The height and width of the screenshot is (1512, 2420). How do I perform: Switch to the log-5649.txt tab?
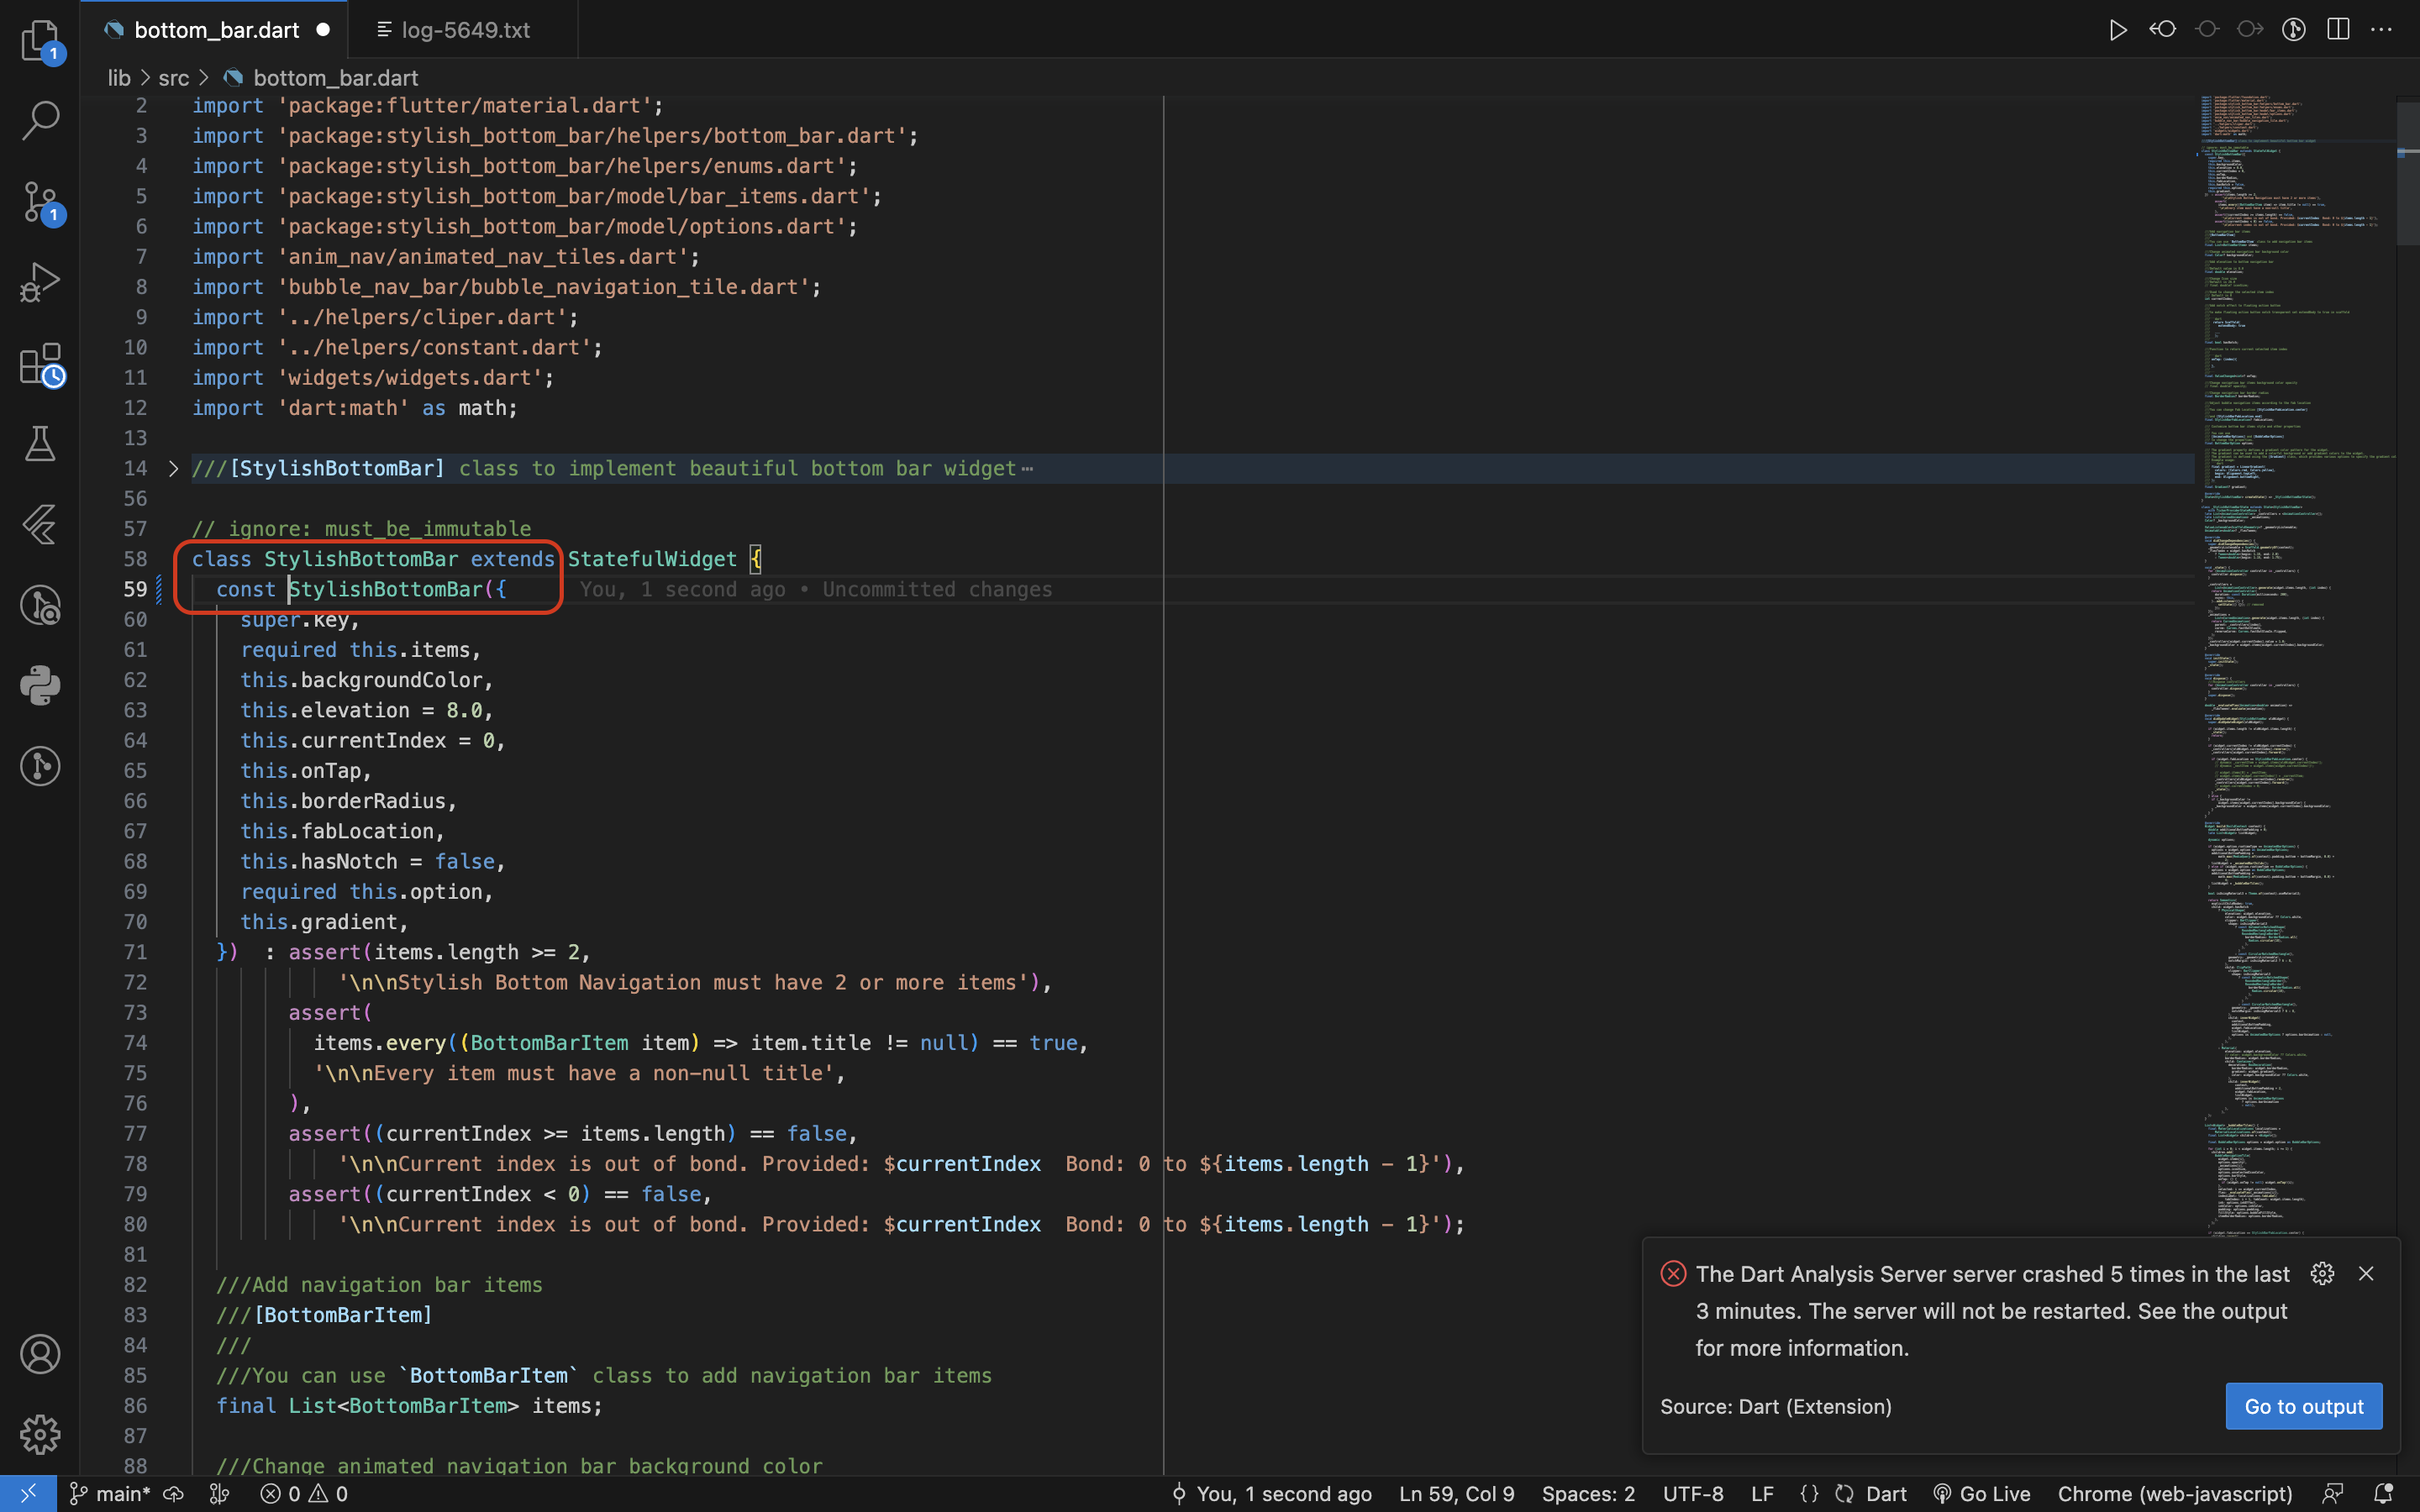(465, 30)
